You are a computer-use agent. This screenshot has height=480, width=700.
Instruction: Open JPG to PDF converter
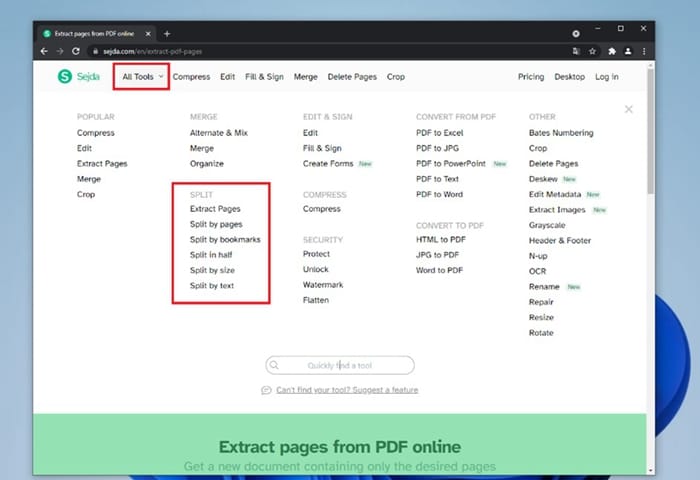point(438,255)
